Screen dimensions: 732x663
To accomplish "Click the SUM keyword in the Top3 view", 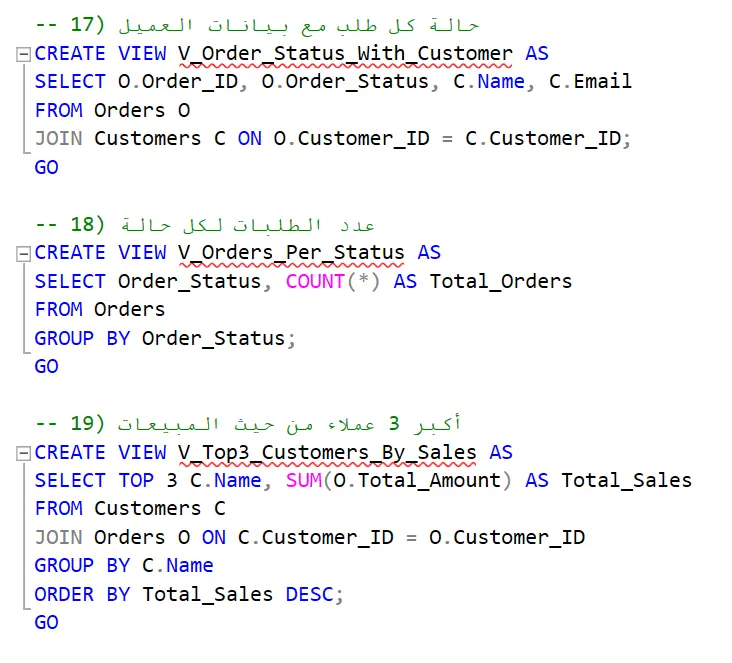I will pyautogui.click(x=304, y=480).
